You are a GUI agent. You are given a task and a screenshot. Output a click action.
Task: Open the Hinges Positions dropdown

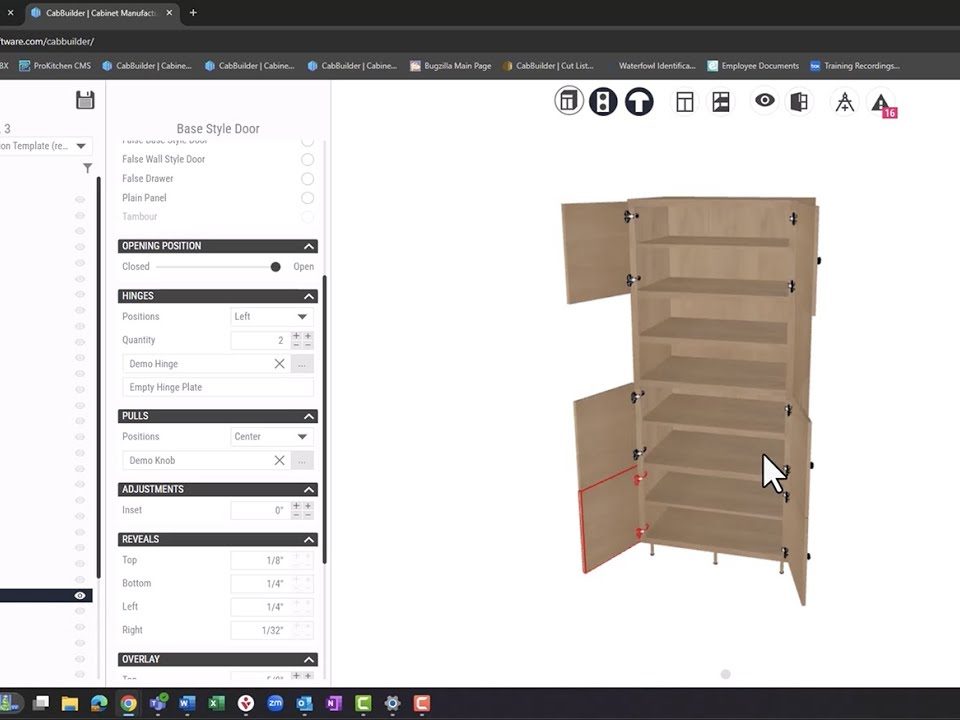(271, 317)
